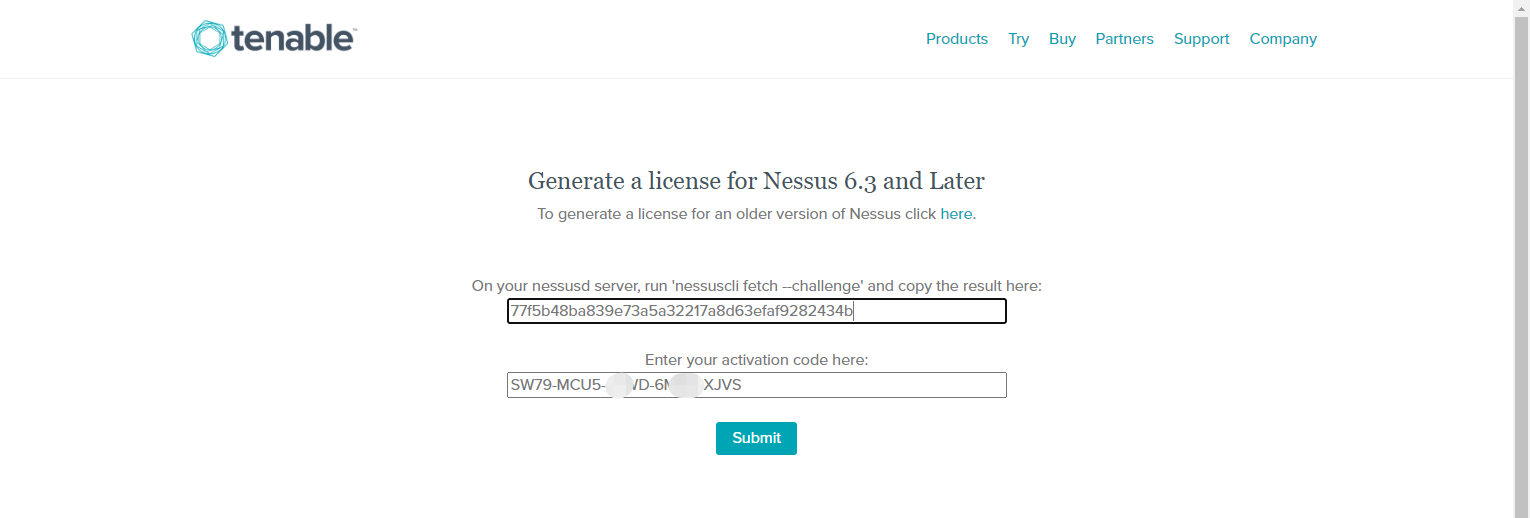1530x518 pixels.
Task: Click the SW79-MCU5 start of activation code
Action: coord(556,385)
